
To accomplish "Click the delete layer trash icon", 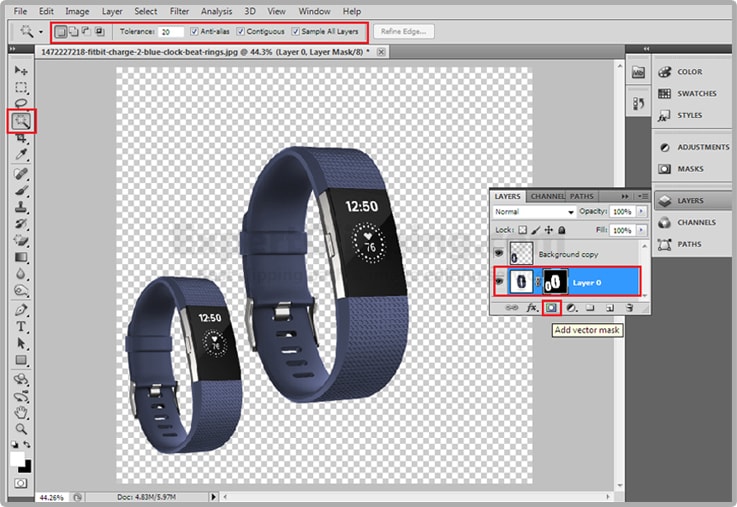I will click(x=630, y=308).
